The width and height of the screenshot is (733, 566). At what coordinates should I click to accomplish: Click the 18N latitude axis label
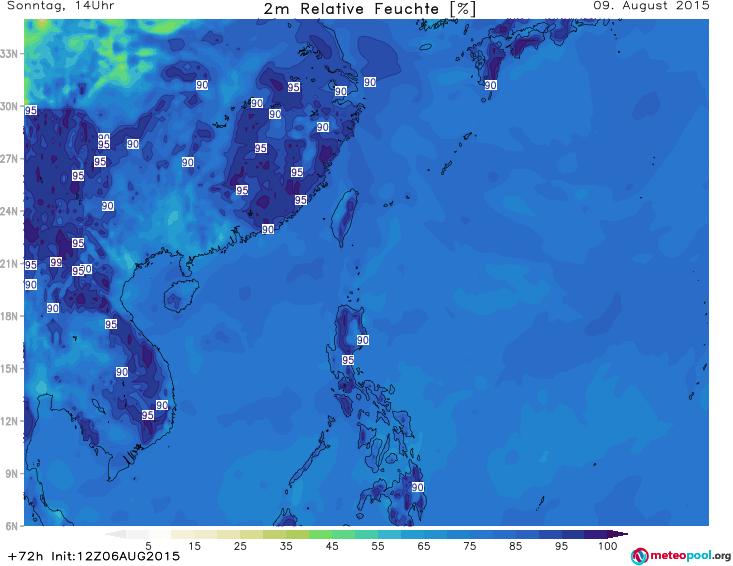[x=9, y=316]
